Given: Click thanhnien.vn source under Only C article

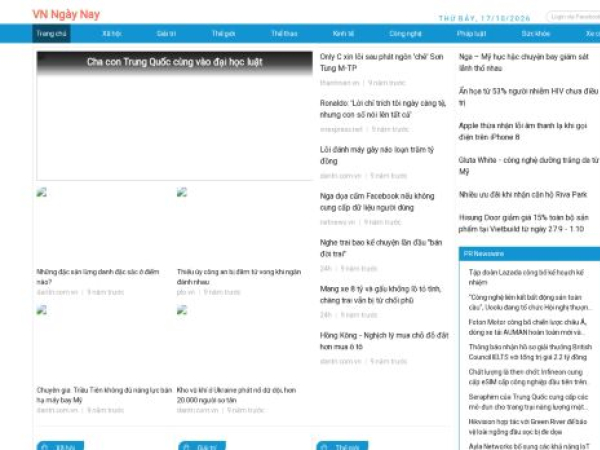Looking at the screenshot, I should [339, 83].
